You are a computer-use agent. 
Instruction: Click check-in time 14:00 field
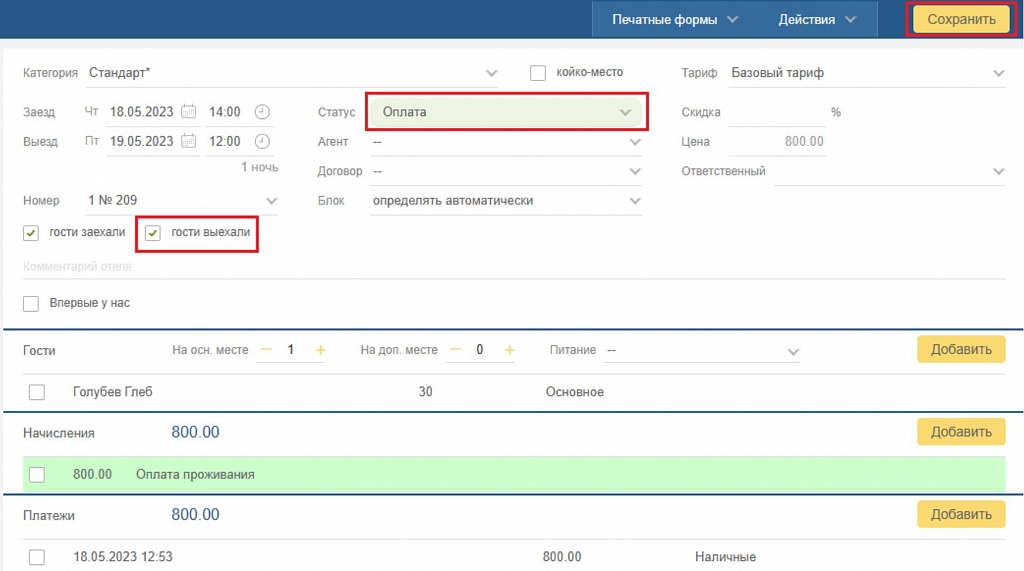225,112
